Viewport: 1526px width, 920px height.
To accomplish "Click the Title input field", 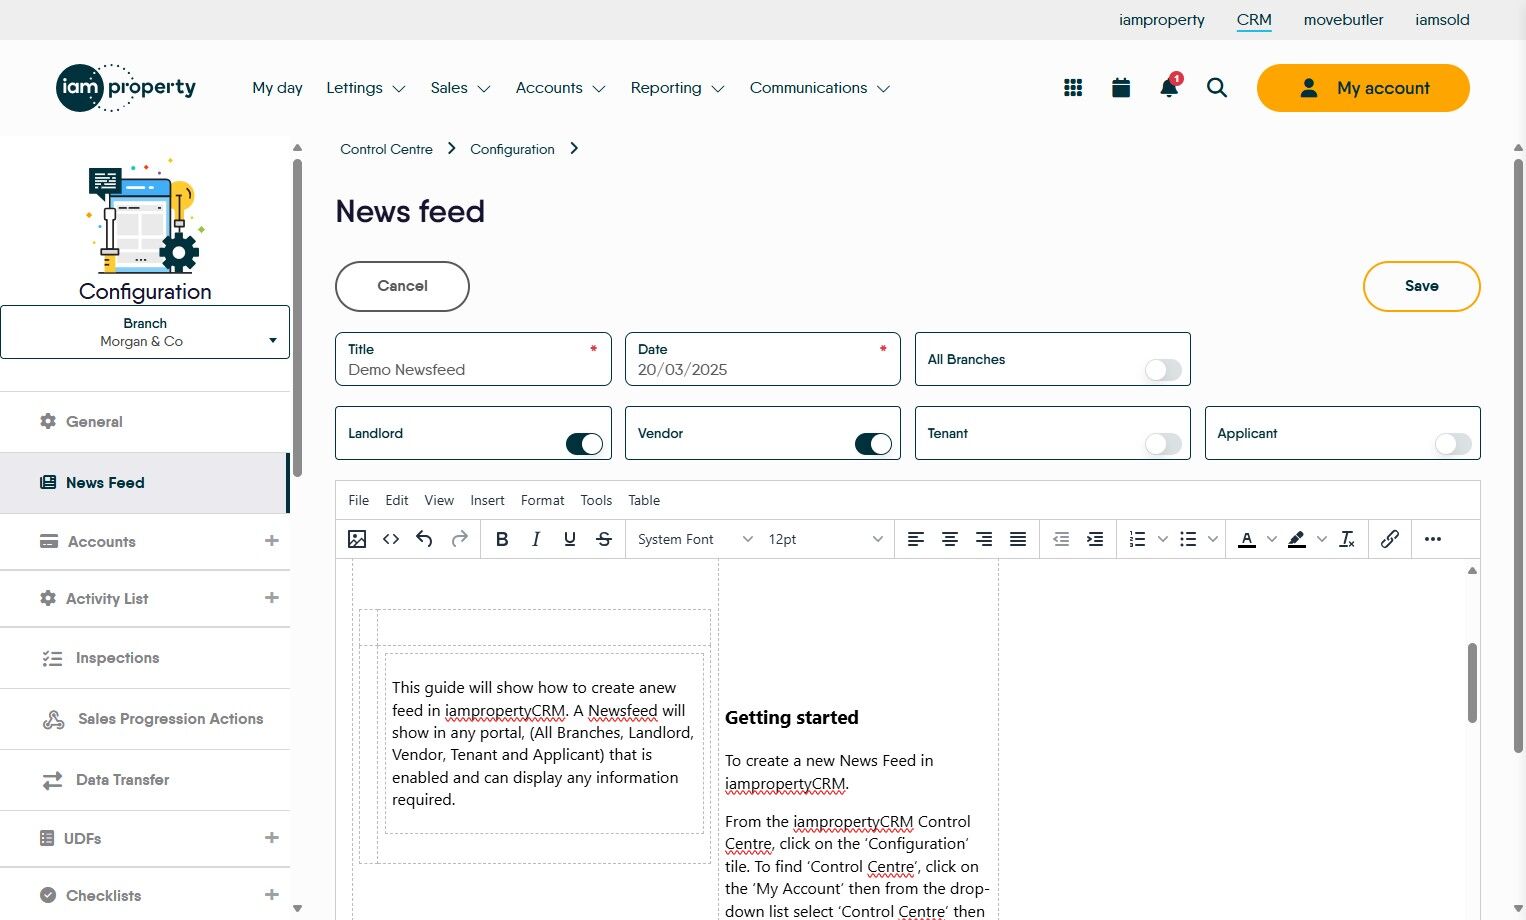I will [x=473, y=359].
